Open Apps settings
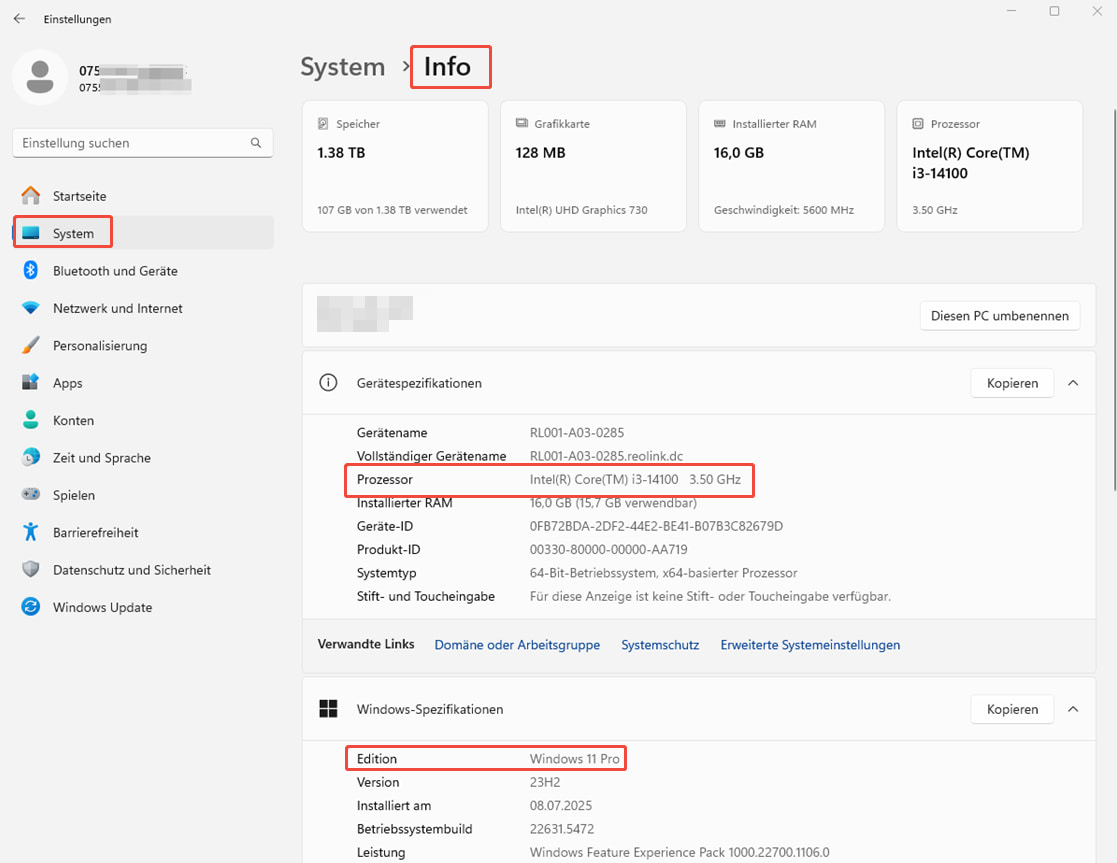 143,383
